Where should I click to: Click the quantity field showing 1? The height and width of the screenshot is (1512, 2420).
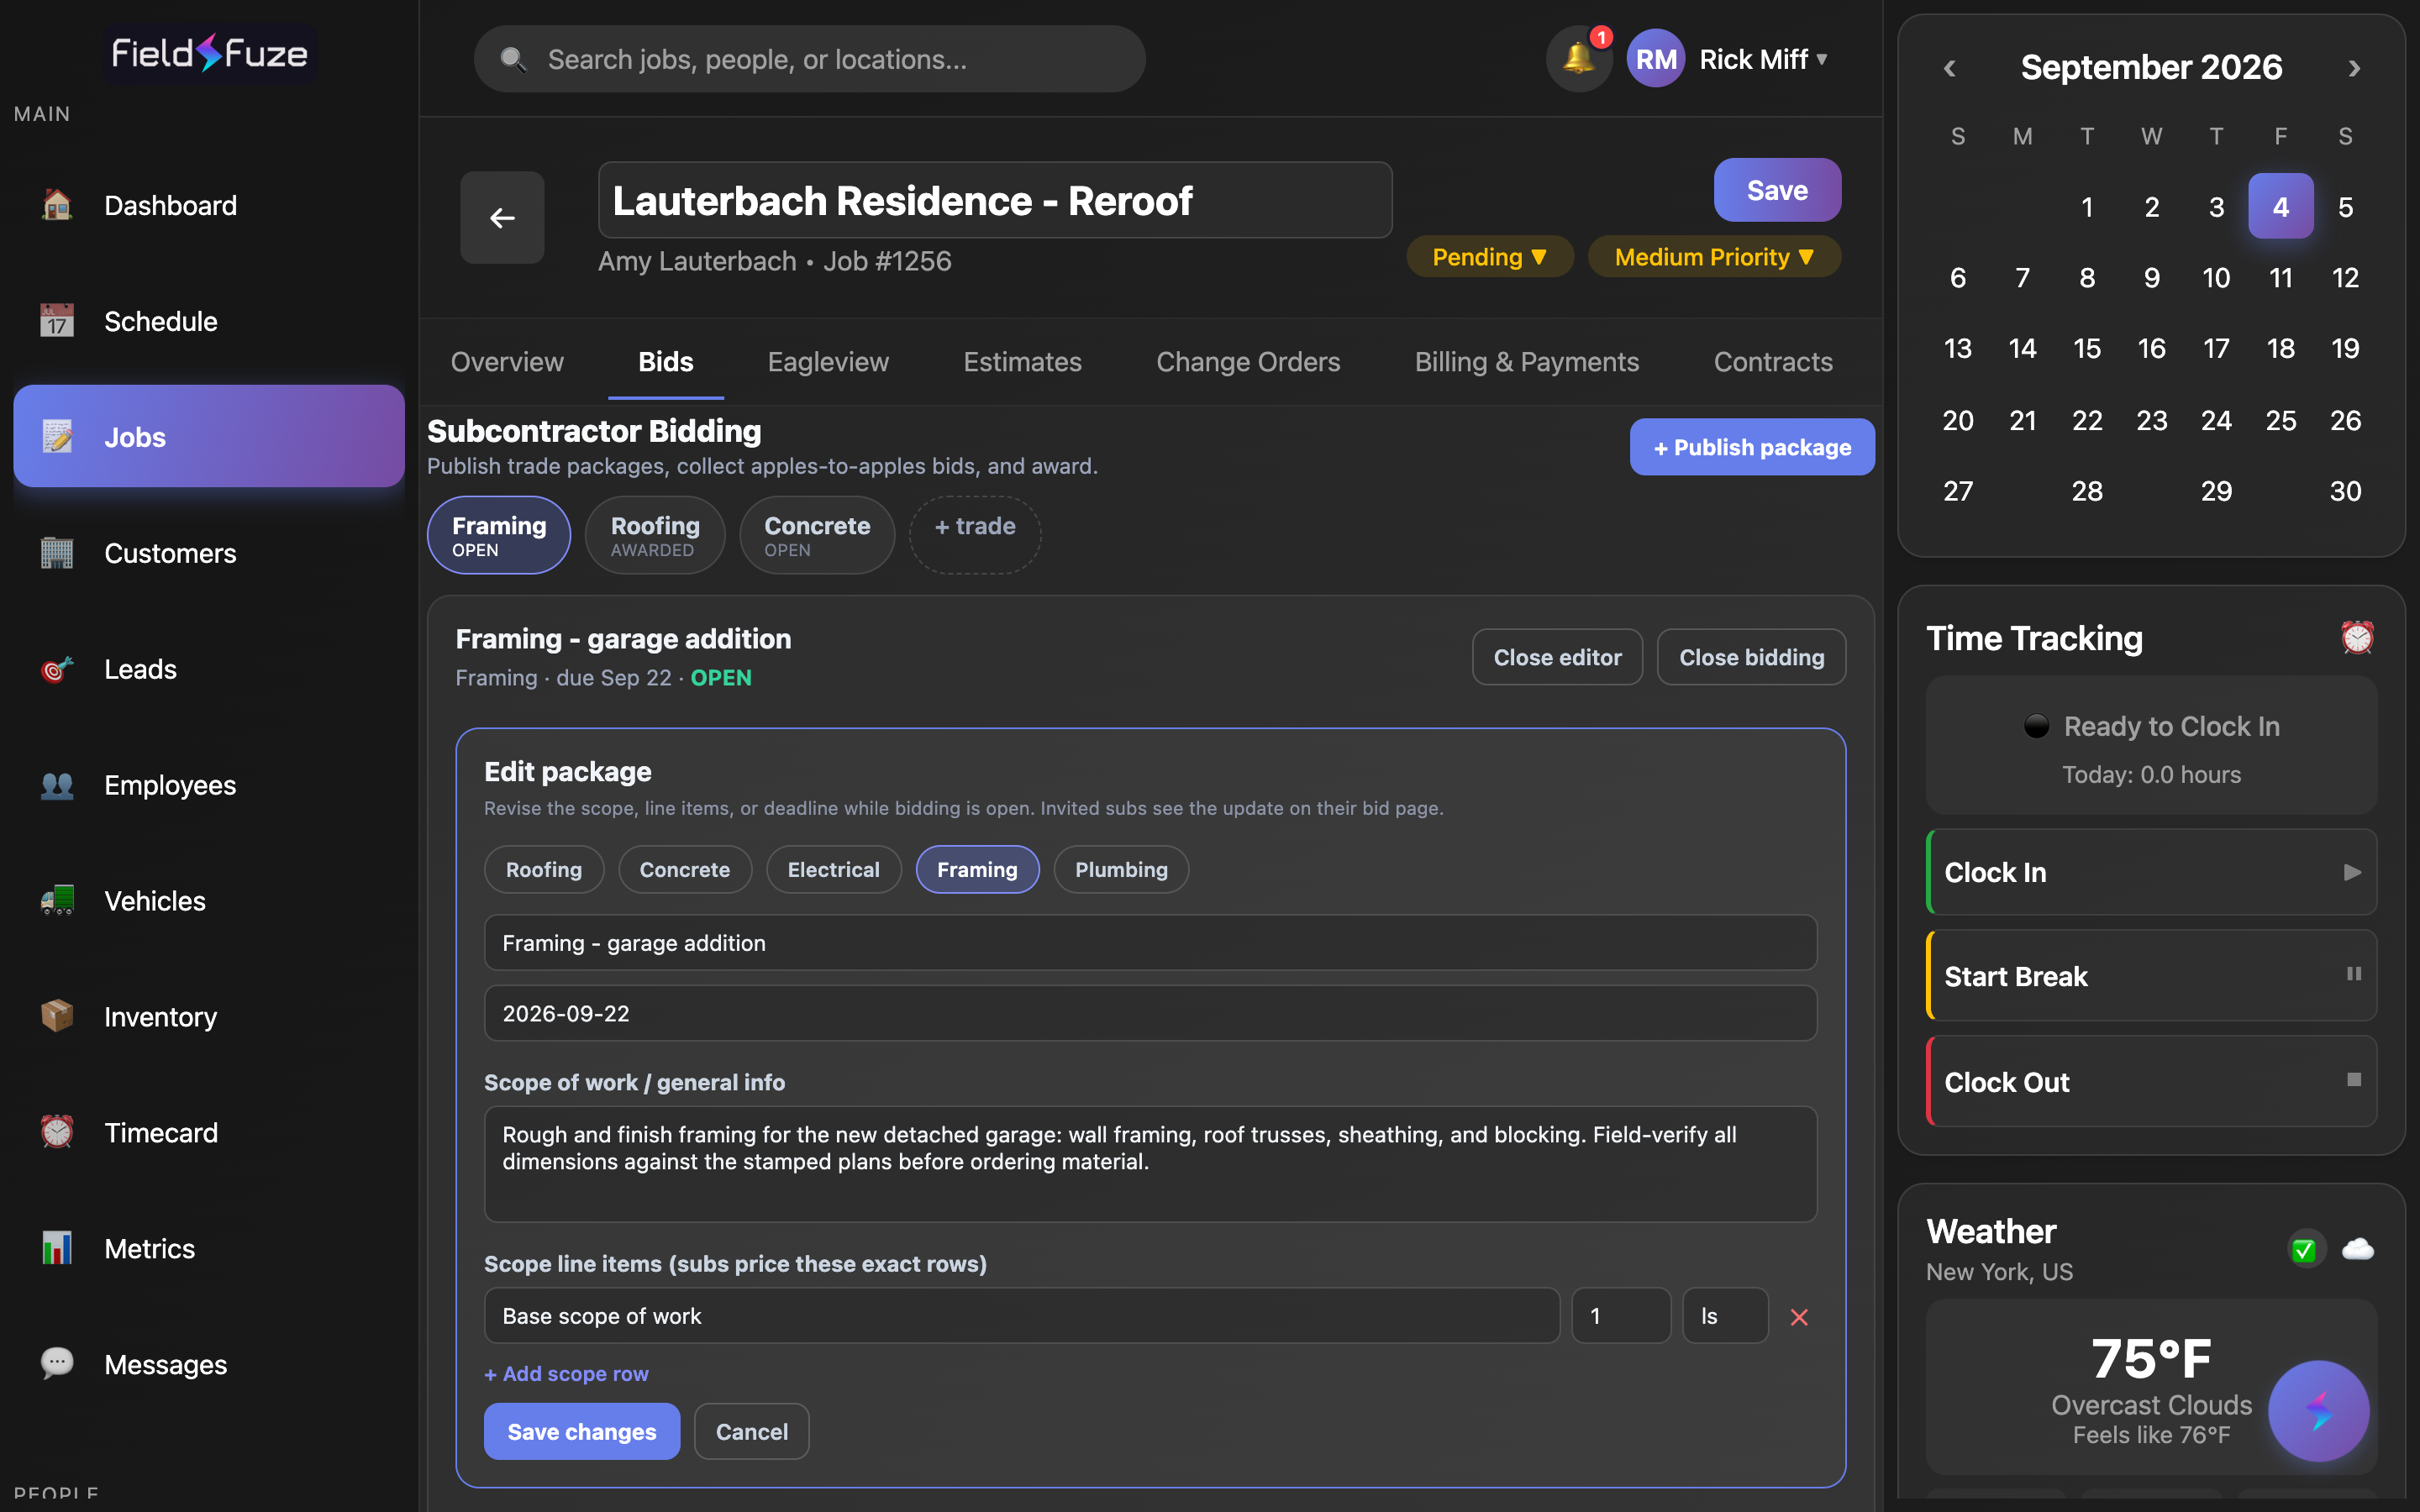pyautogui.click(x=1621, y=1316)
